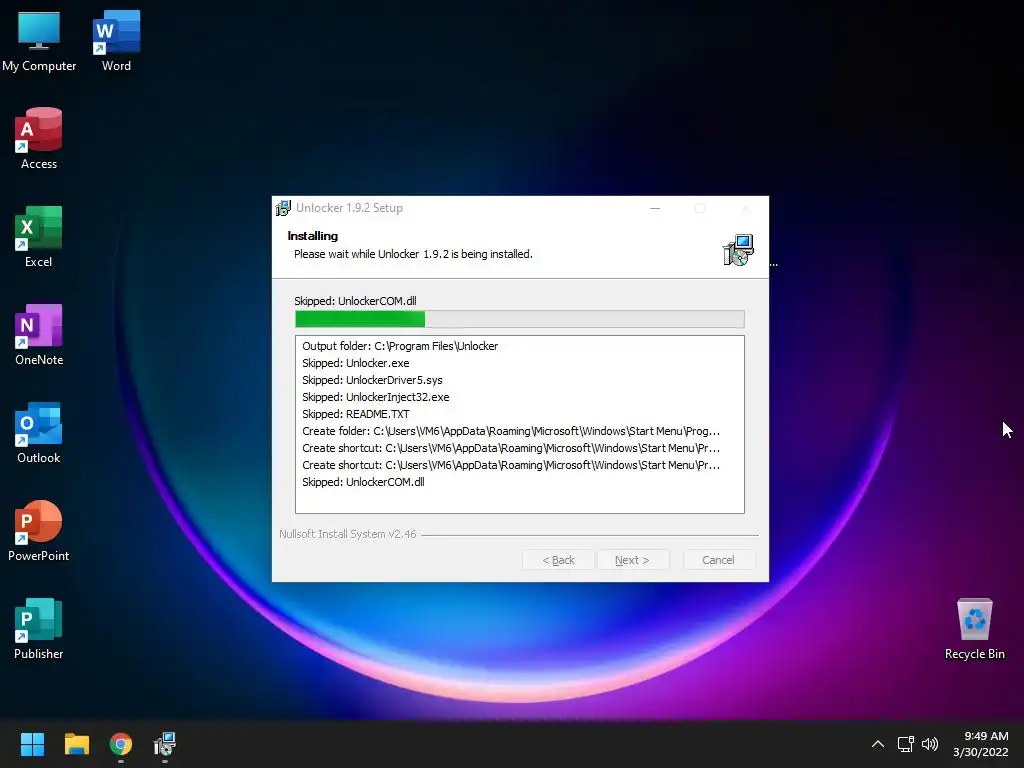Screen dimensions: 1024x768
Task: Click the Unlocker installer taskbar icon
Action: pyautogui.click(x=165, y=744)
